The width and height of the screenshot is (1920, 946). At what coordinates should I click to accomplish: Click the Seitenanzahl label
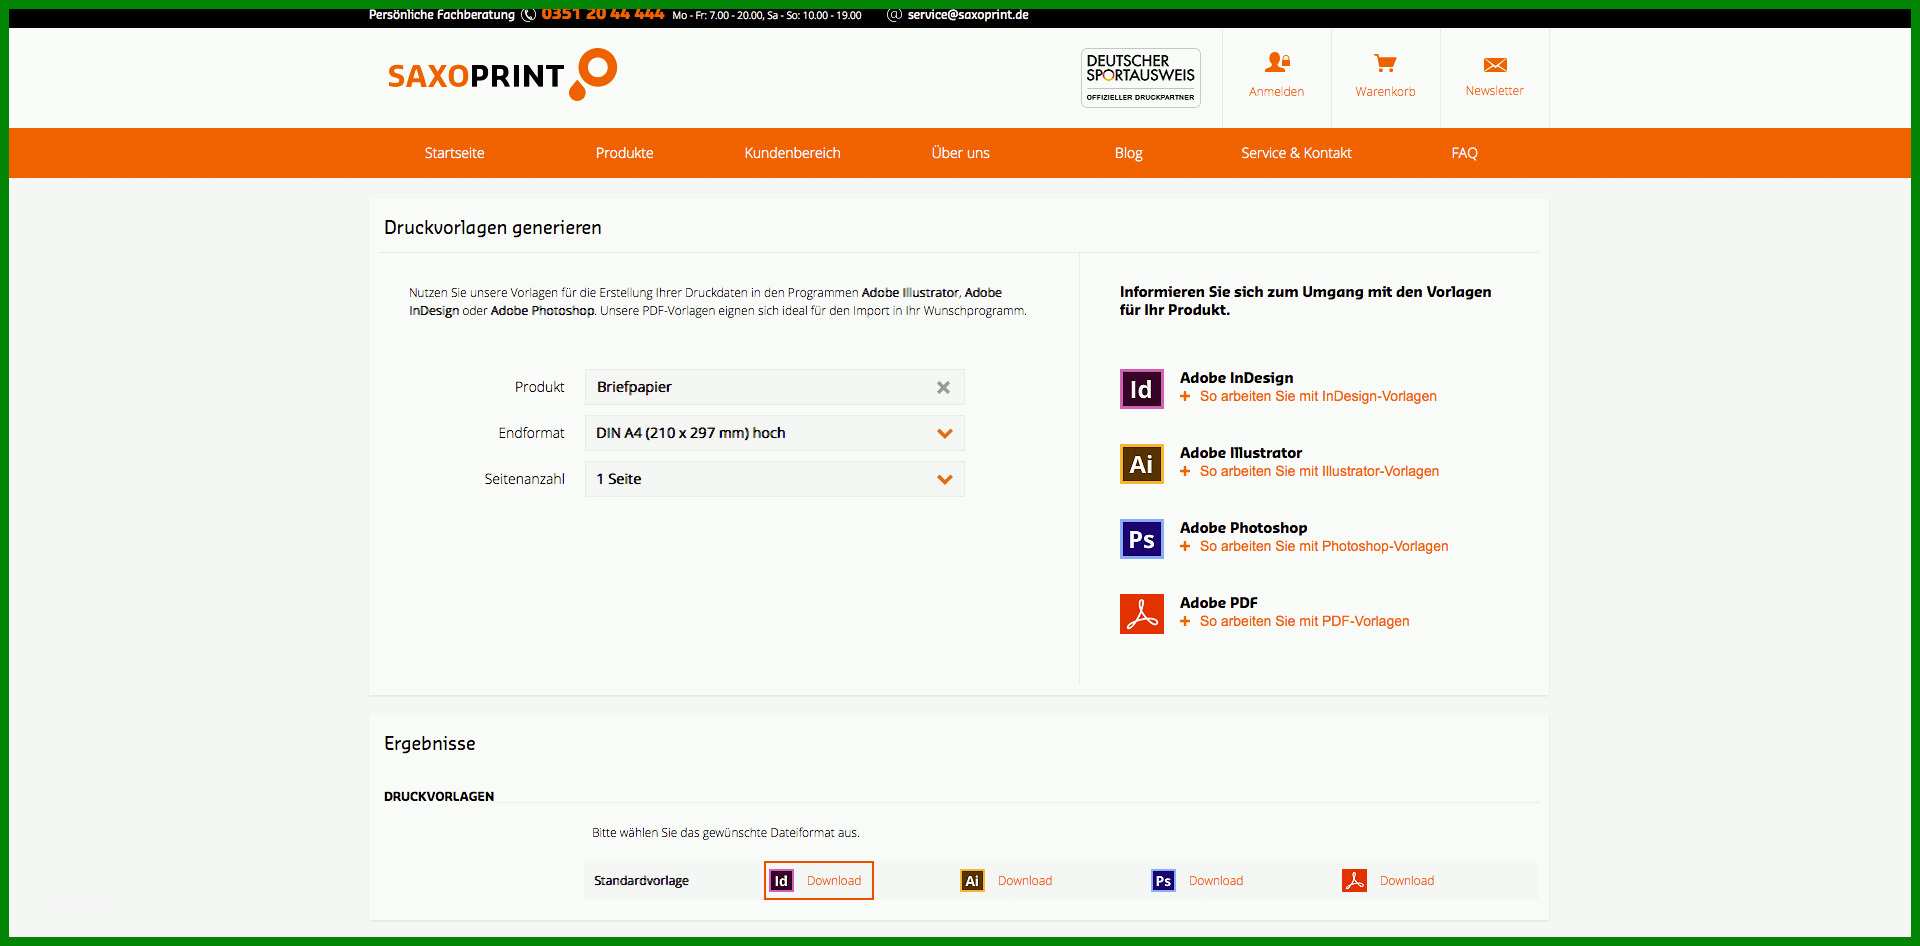(525, 479)
